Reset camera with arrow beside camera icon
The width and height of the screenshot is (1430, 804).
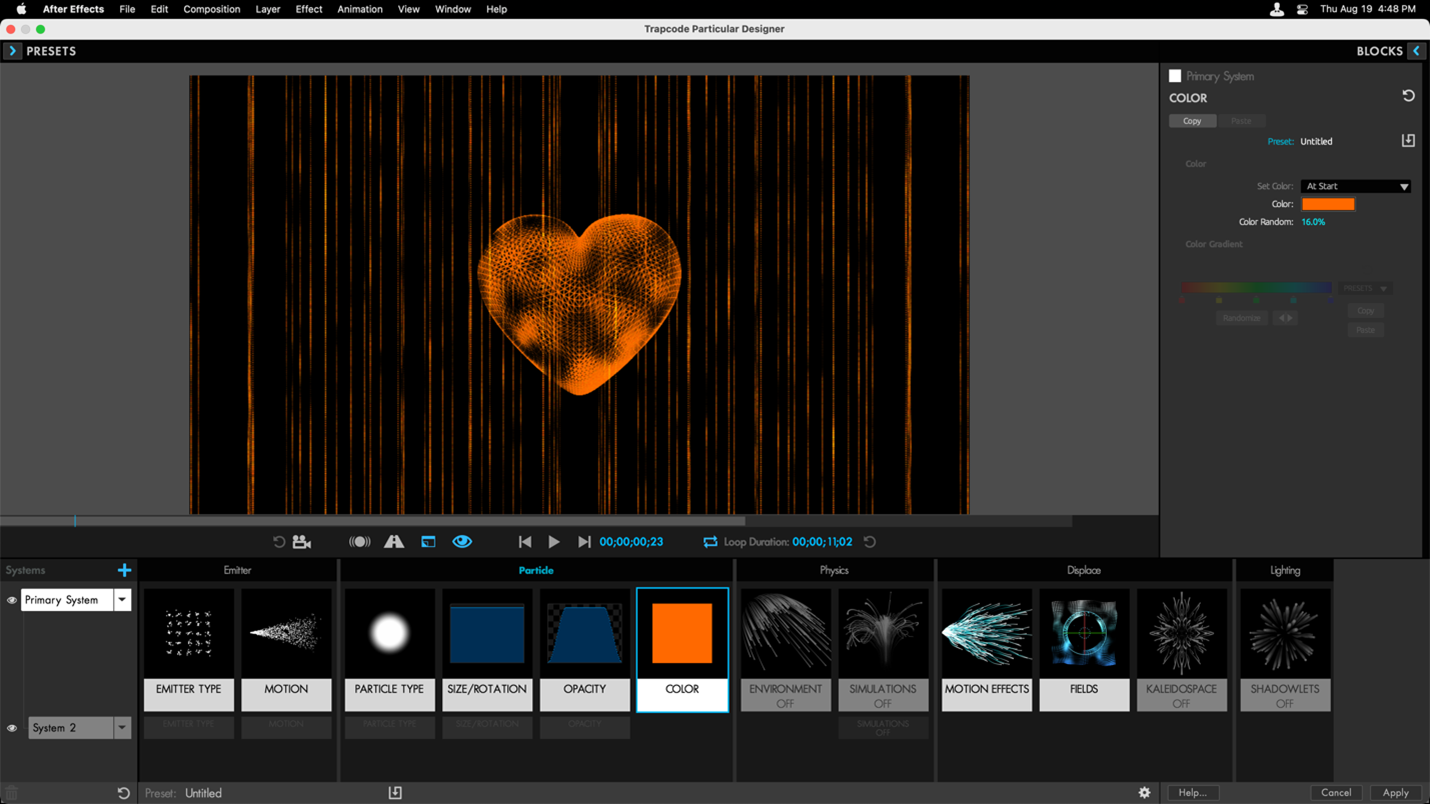279,542
